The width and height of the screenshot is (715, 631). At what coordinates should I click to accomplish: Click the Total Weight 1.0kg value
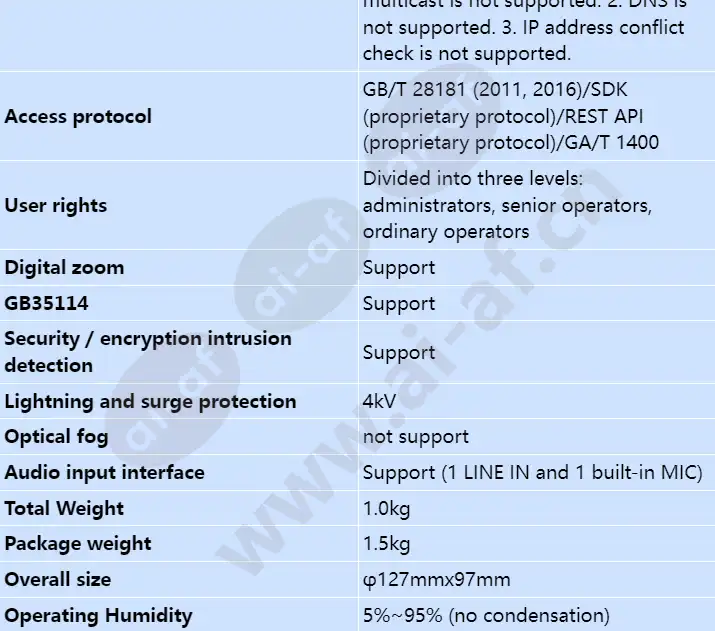[x=387, y=508]
